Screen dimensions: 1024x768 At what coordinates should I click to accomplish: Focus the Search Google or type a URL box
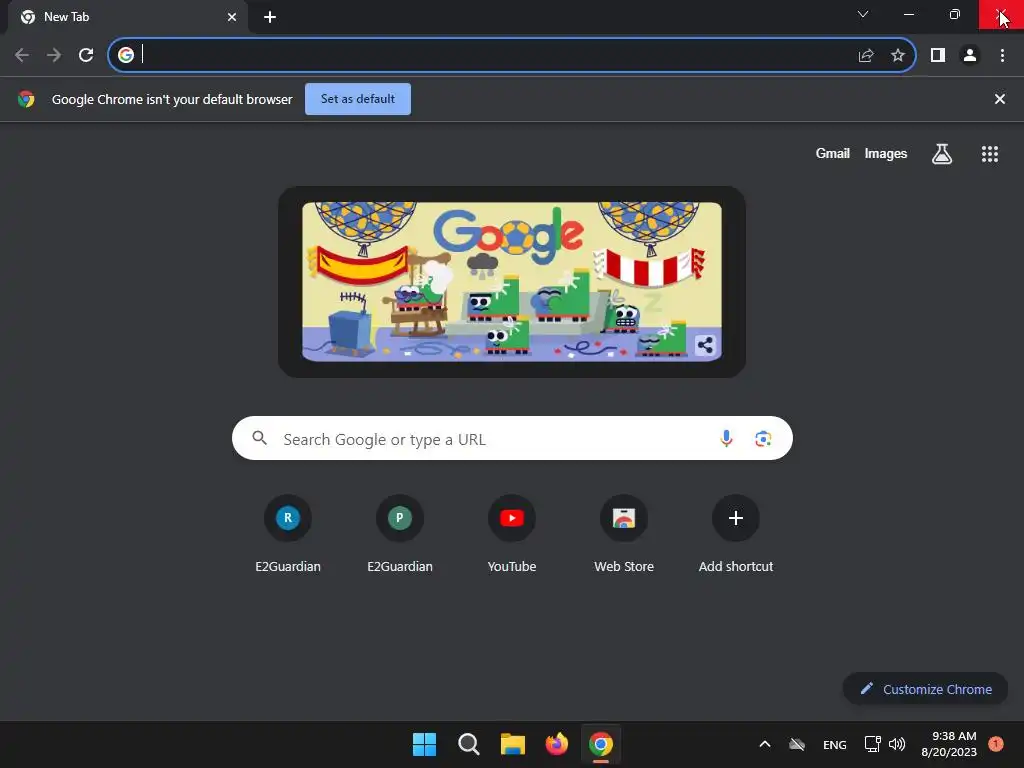click(512, 438)
